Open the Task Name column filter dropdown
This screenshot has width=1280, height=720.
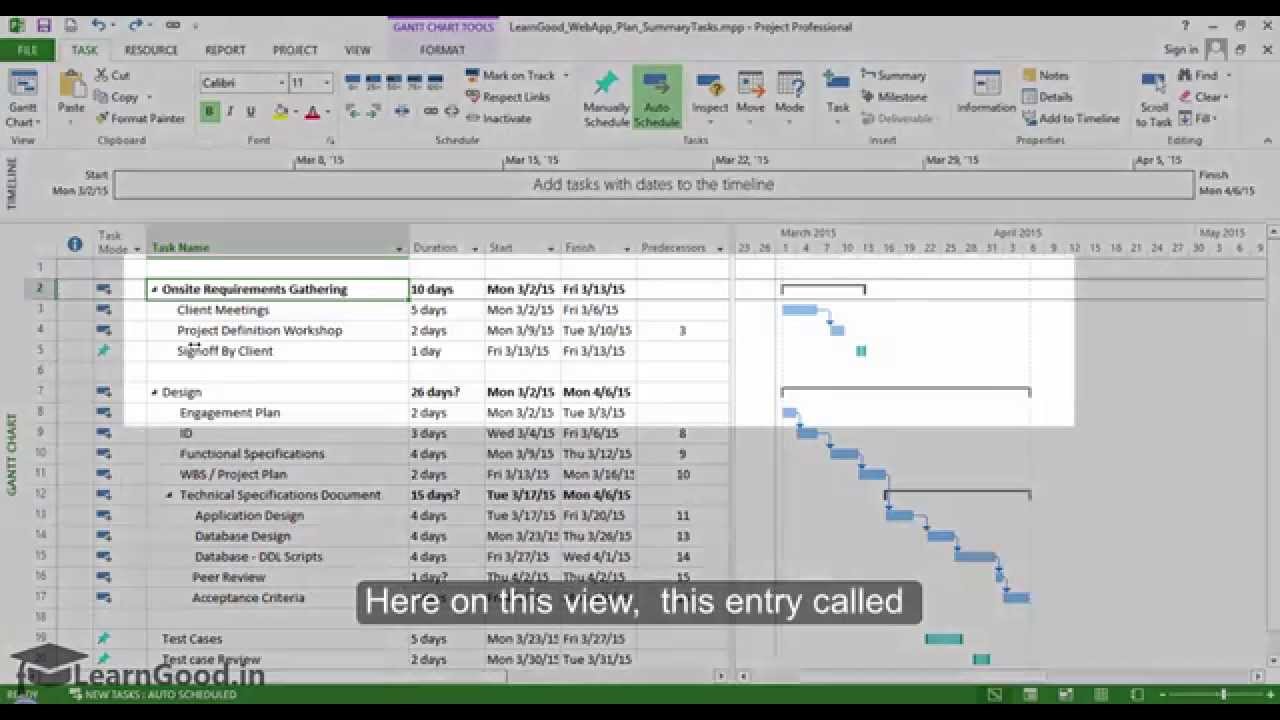[x=399, y=248]
